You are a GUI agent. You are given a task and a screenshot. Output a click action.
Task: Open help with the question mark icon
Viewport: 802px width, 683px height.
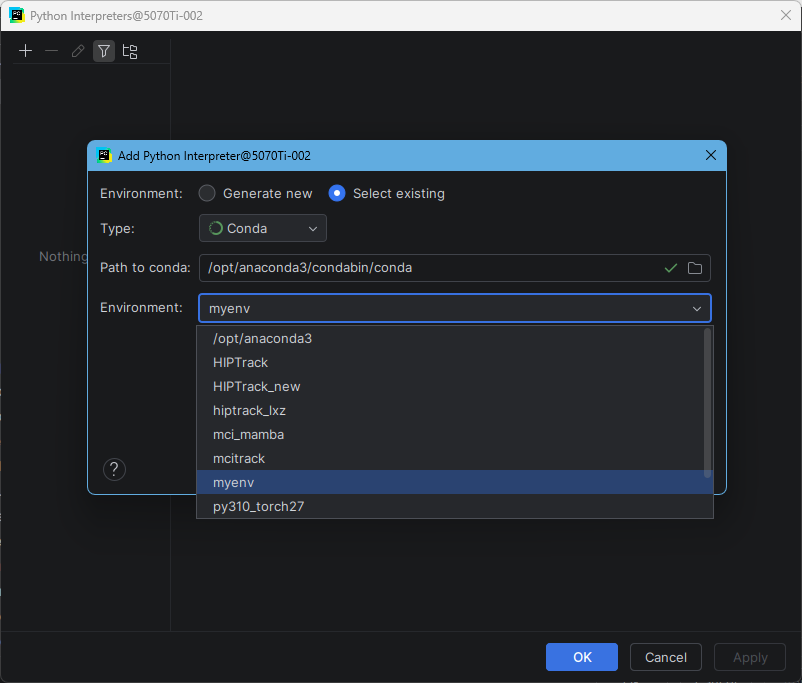114,469
